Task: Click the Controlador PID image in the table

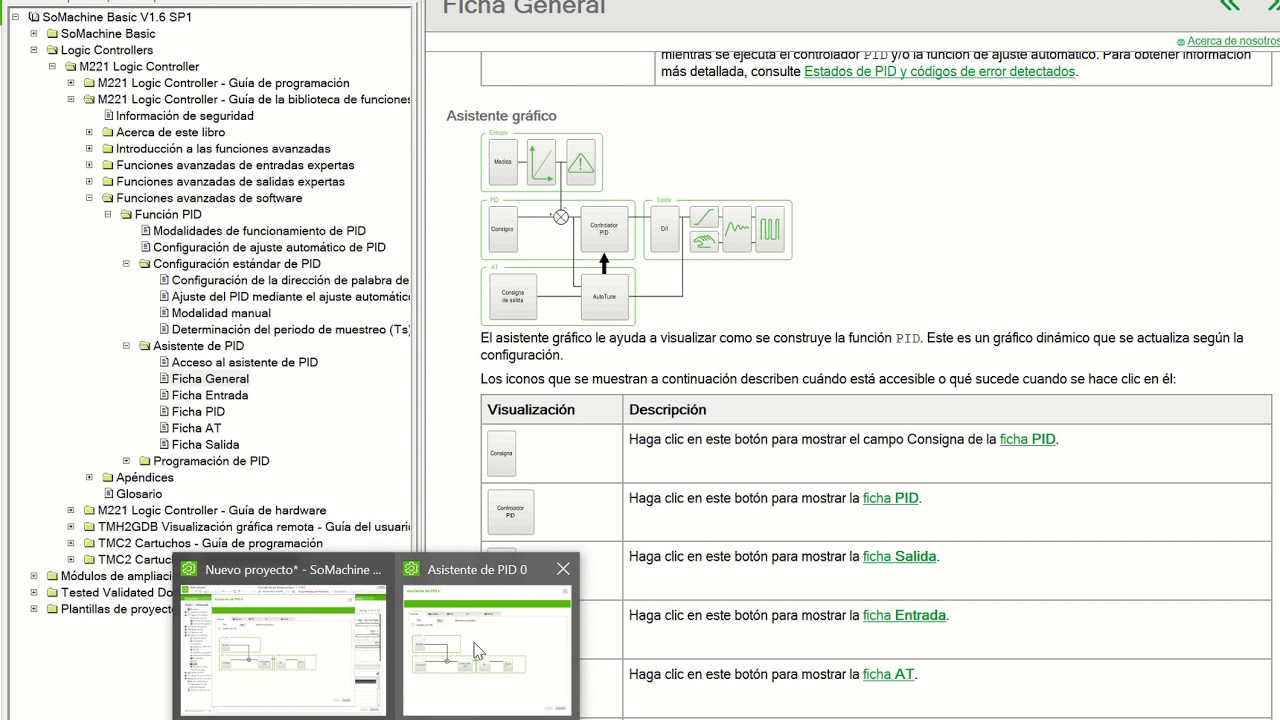Action: [510, 512]
